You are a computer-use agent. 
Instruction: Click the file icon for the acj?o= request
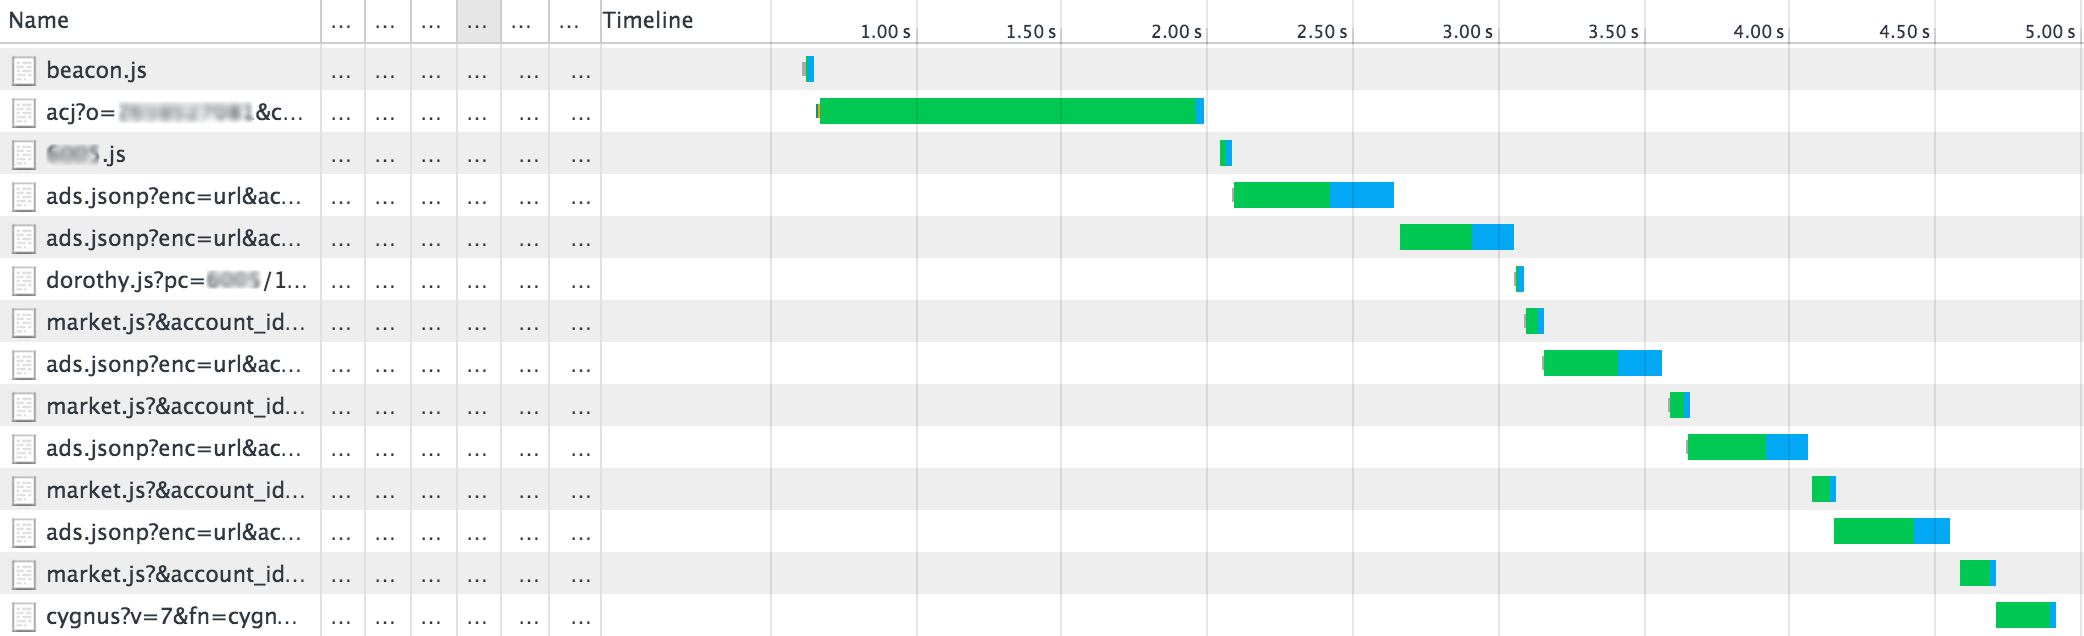(24, 112)
